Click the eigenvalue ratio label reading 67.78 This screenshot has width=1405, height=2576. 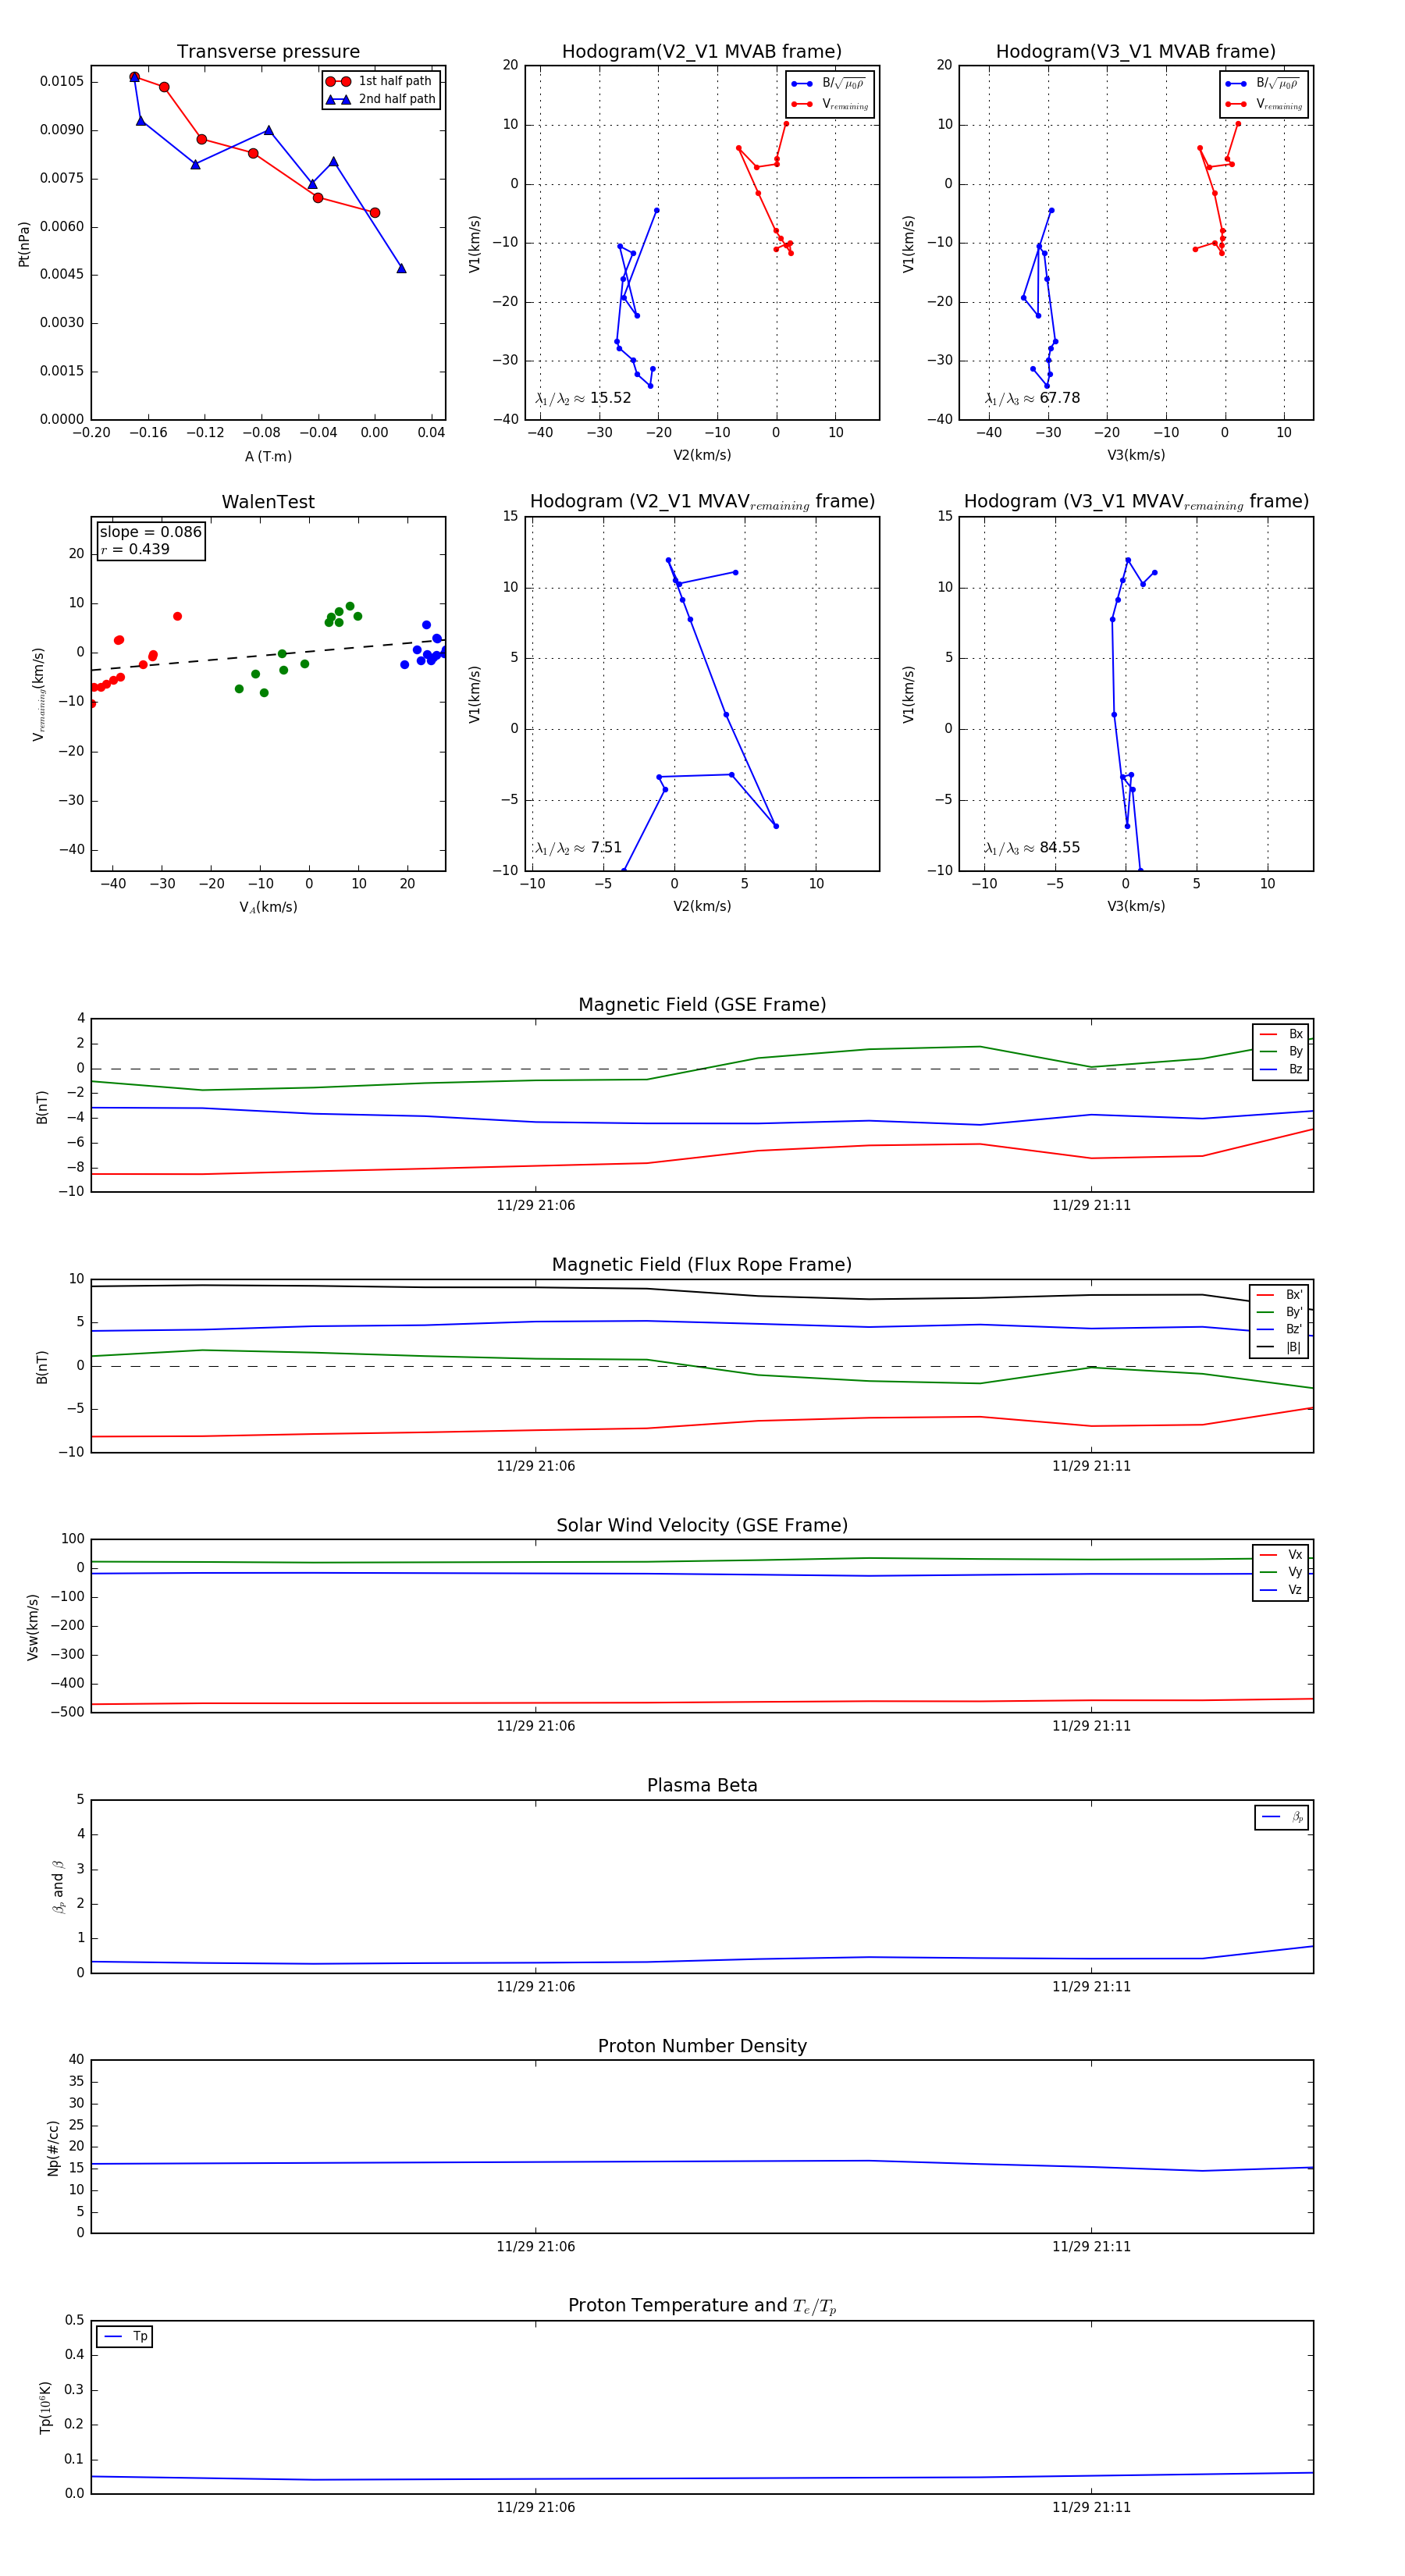coord(1032,398)
